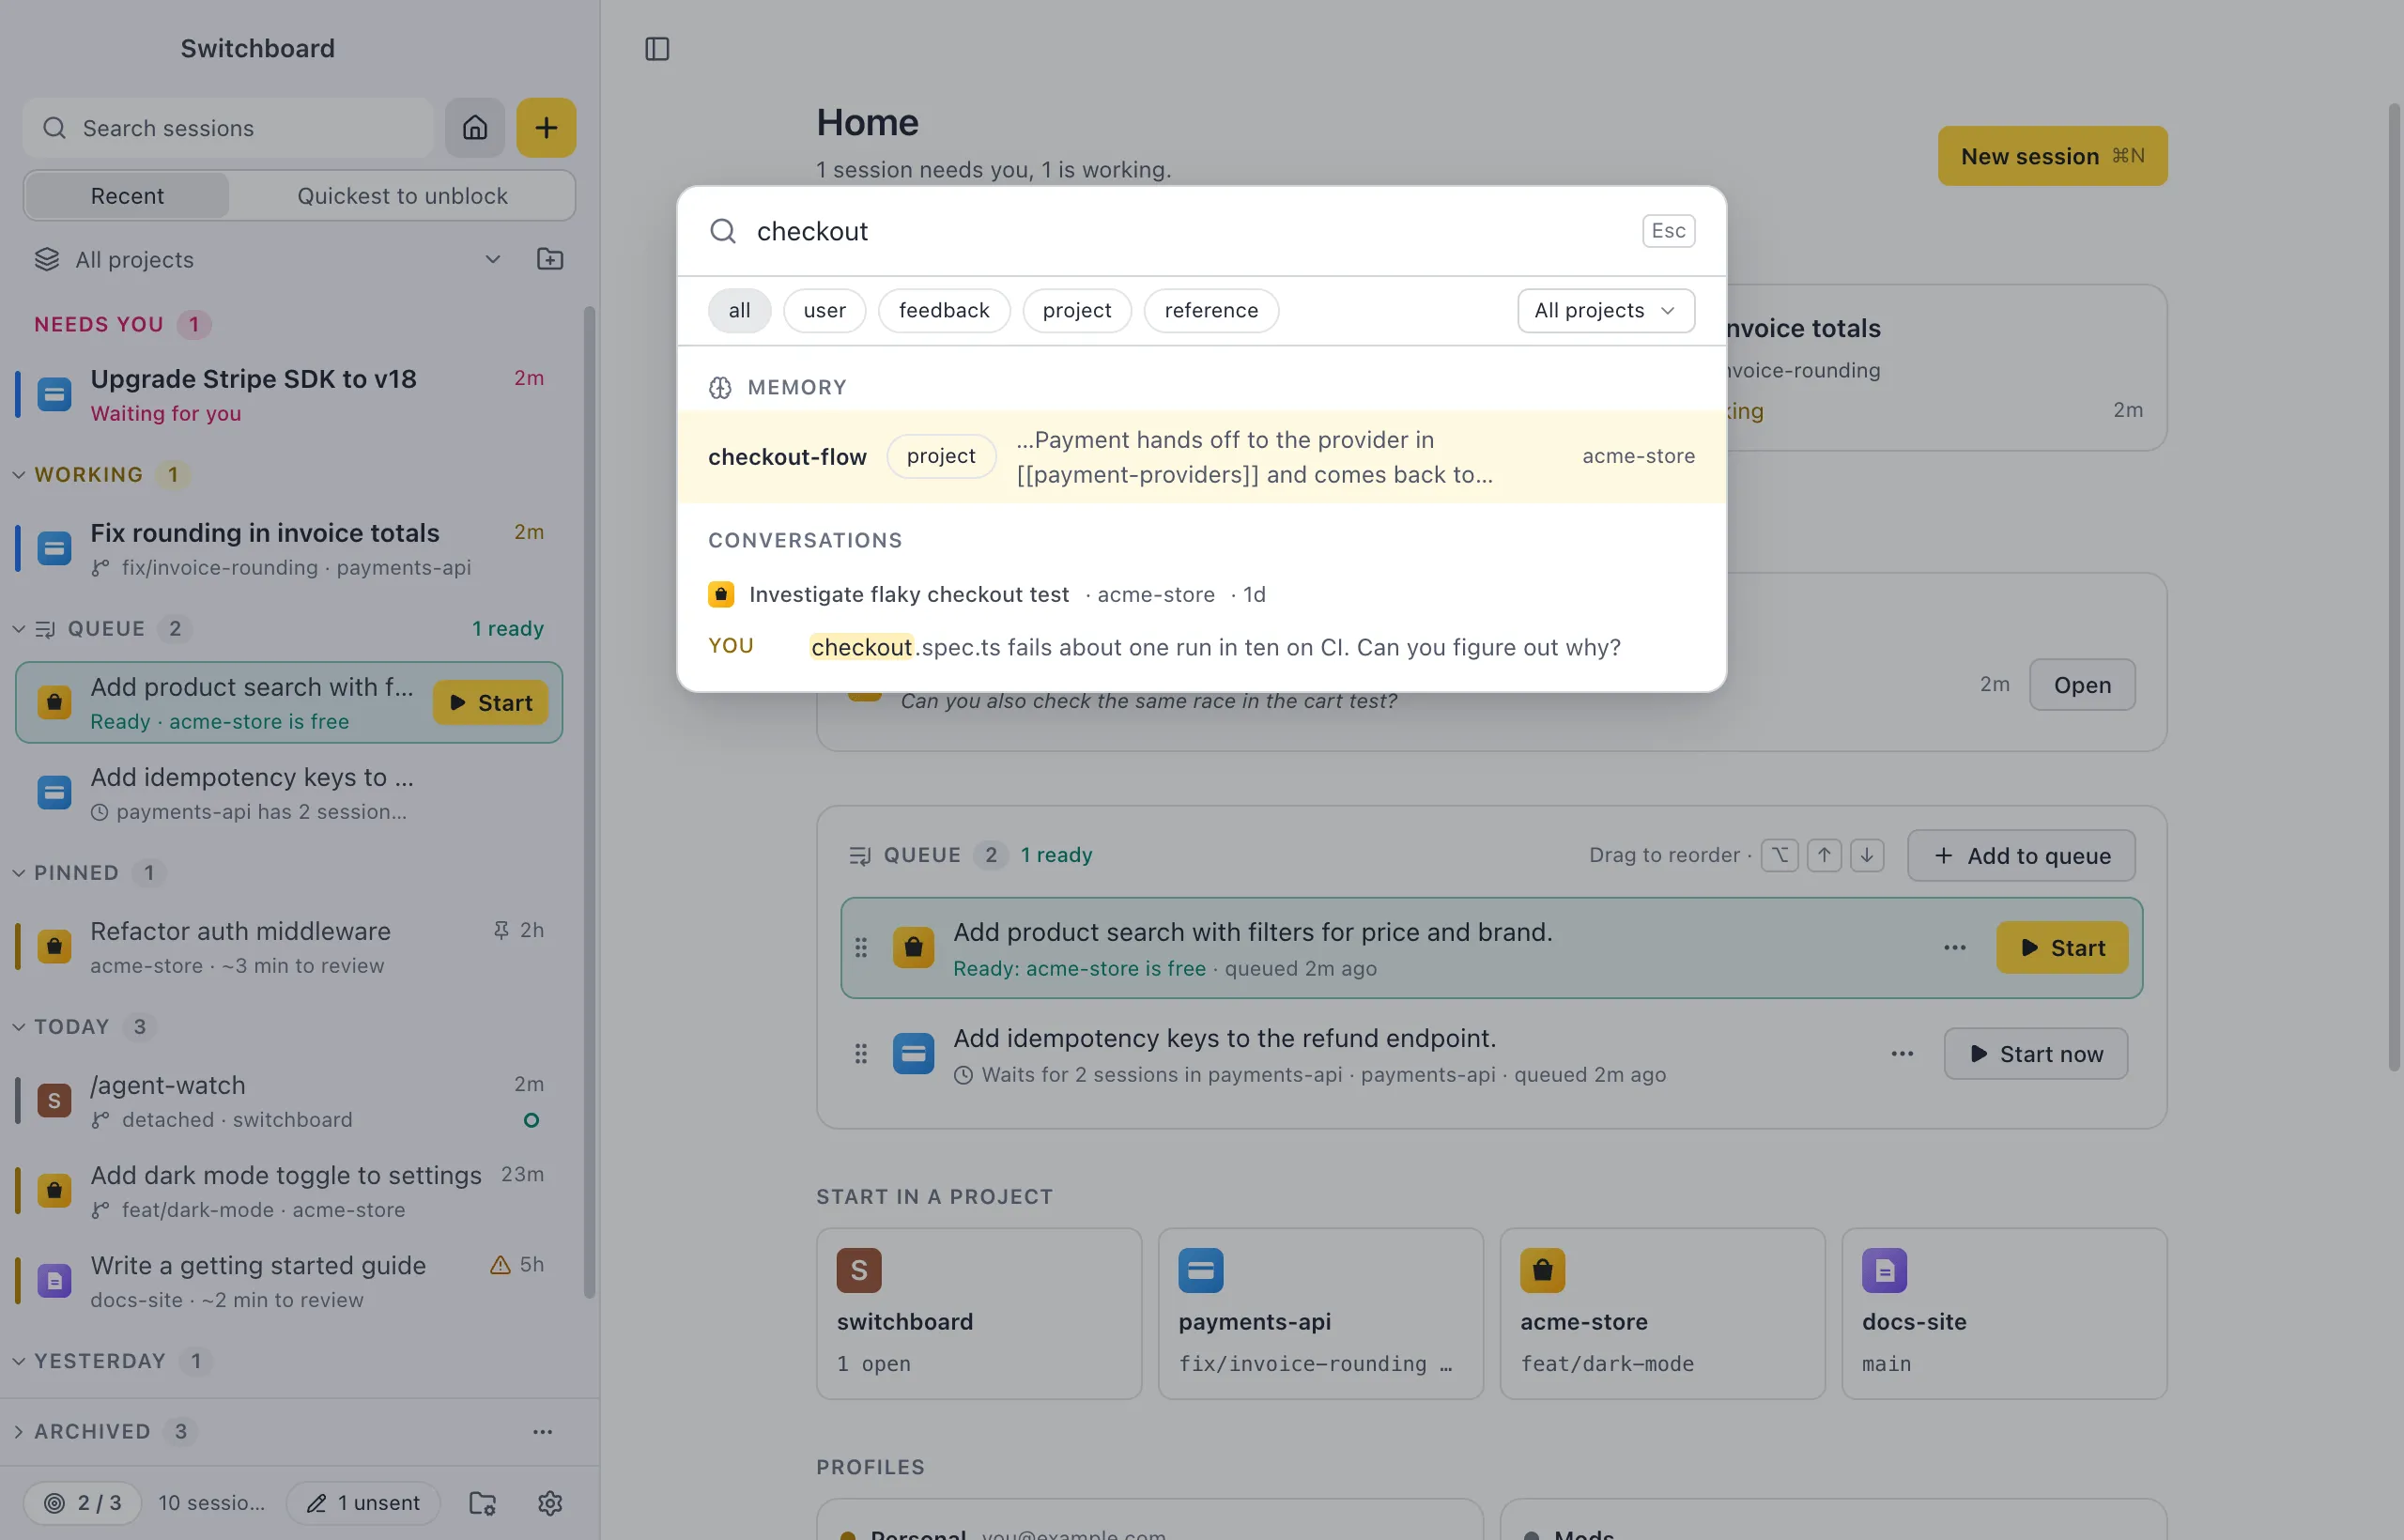Click Start now for idempotency keys
This screenshot has width=2404, height=1540.
2035,1053
